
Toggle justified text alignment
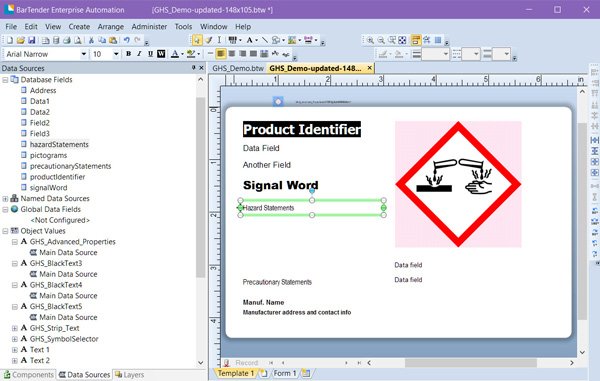253,54
